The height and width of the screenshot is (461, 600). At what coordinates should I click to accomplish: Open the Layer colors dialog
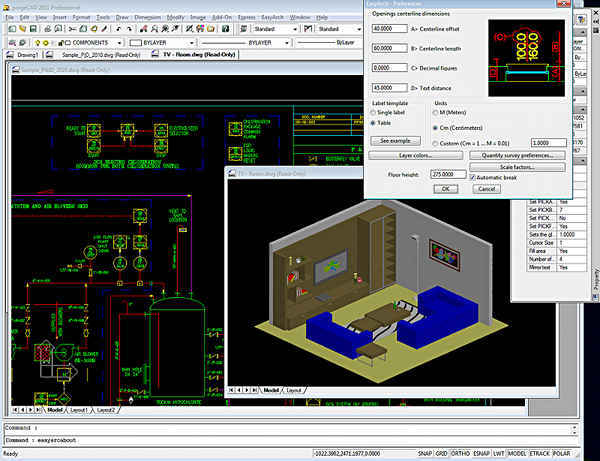(416, 155)
